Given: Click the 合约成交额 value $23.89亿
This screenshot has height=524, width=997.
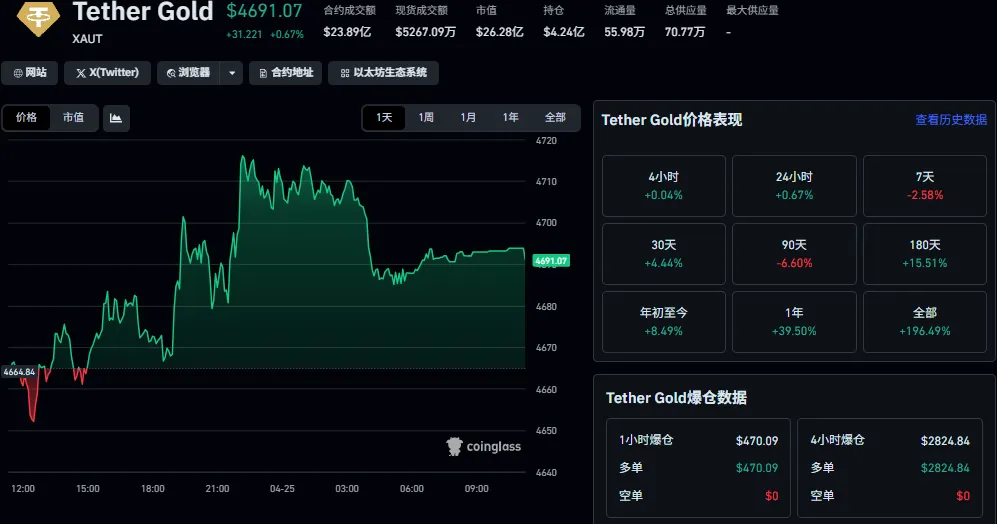Looking at the screenshot, I should pos(347,32).
